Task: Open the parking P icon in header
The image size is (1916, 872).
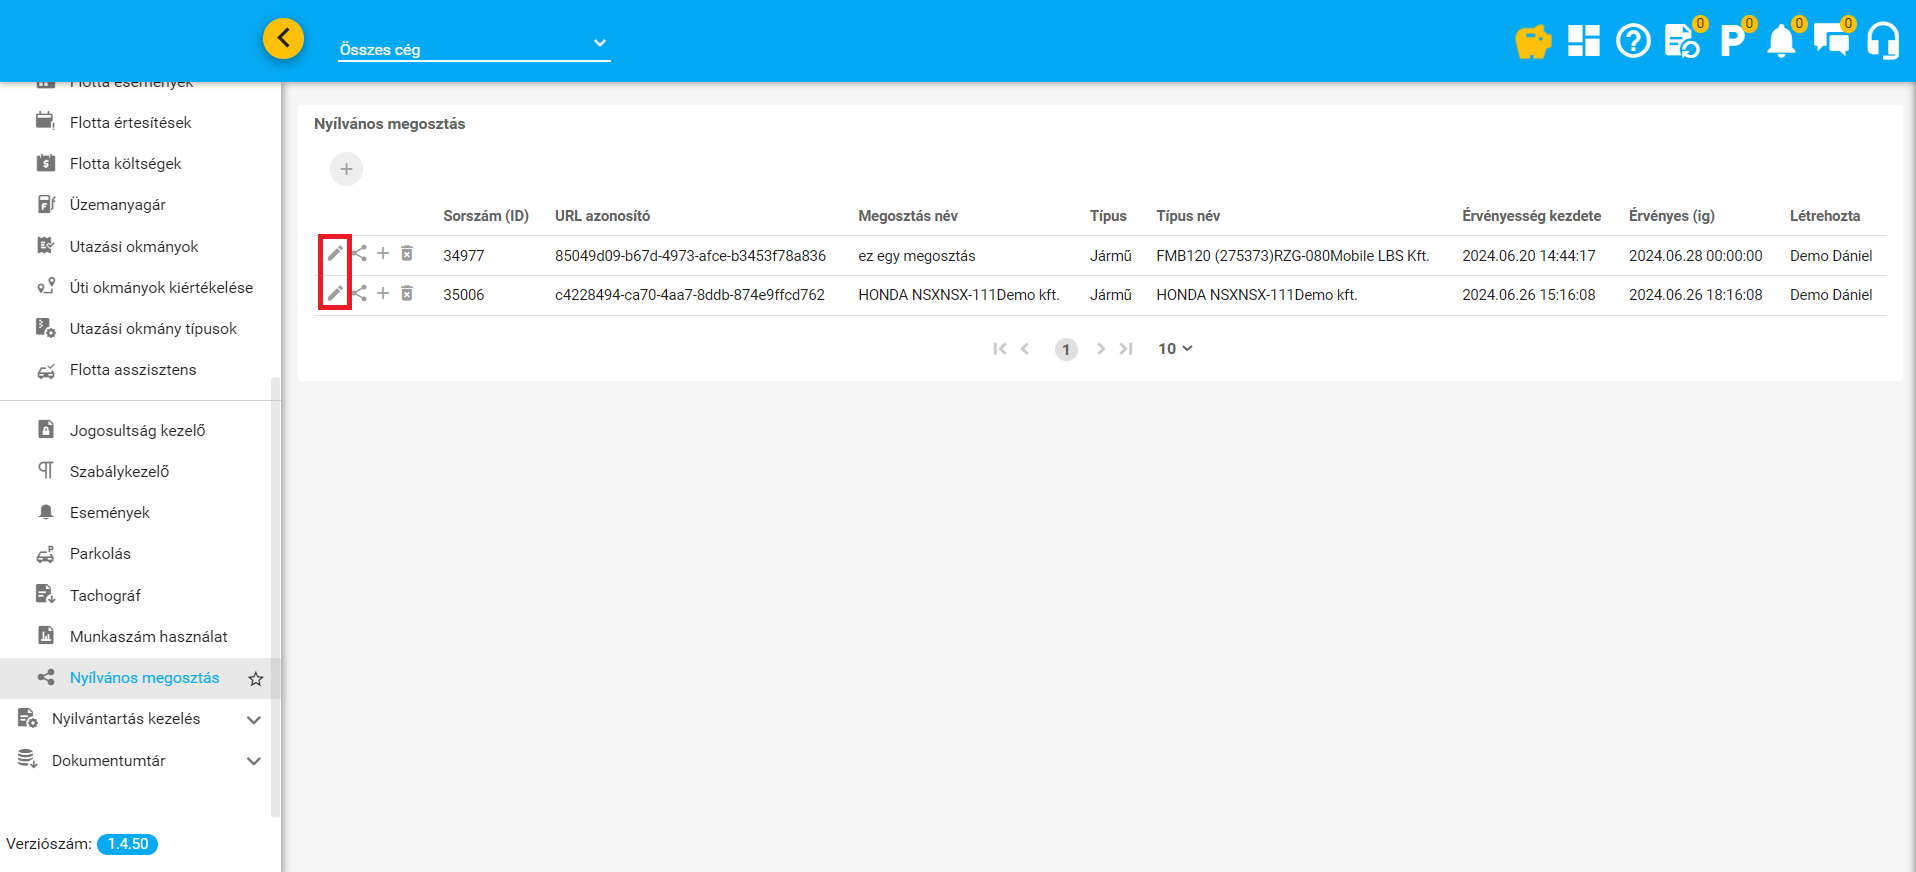Action: pyautogui.click(x=1731, y=42)
